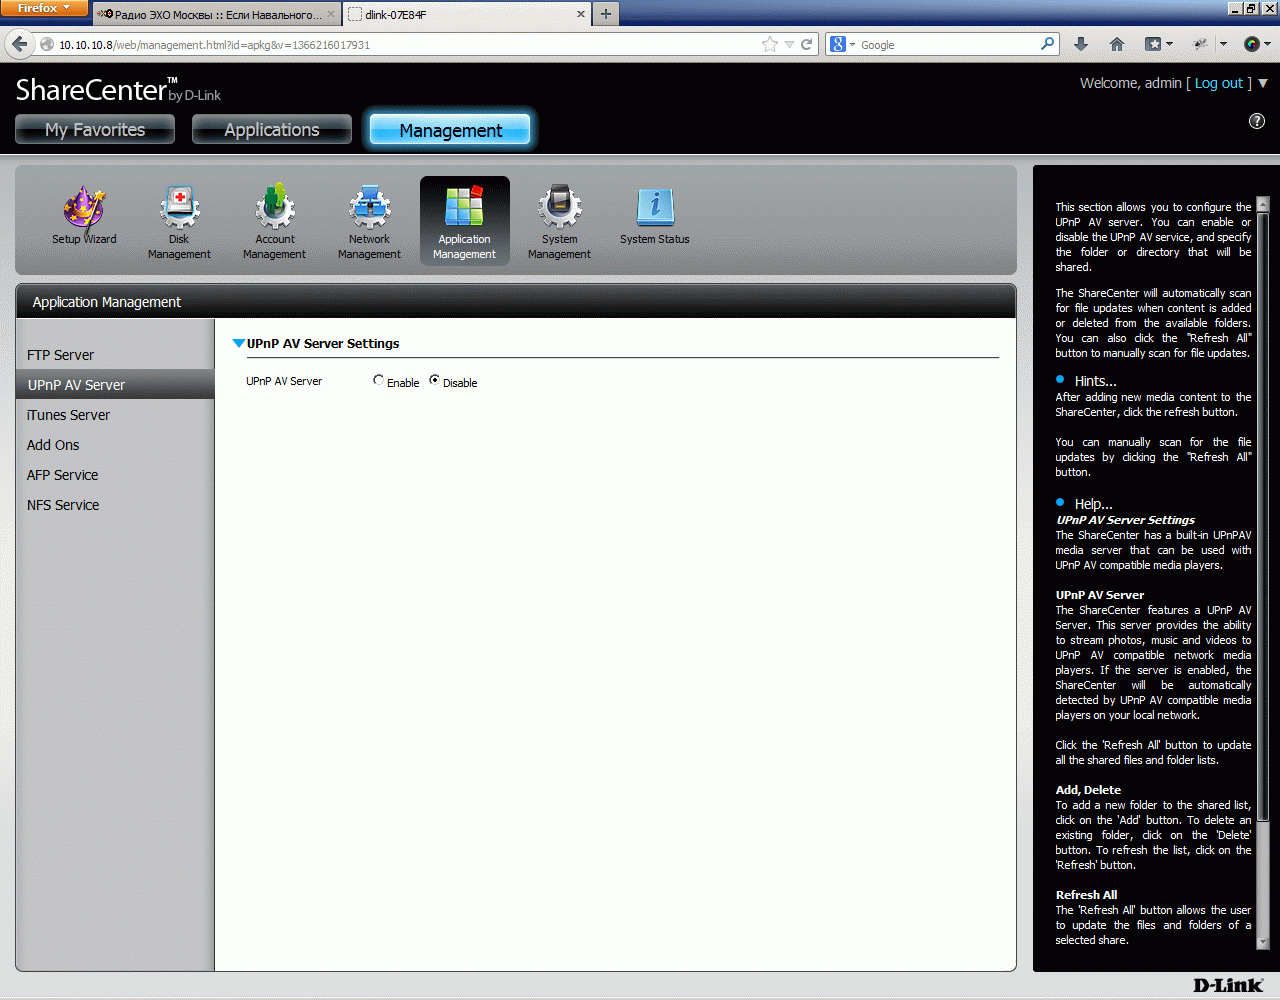Close the Радио ЭХО Москвы tab

[331, 14]
